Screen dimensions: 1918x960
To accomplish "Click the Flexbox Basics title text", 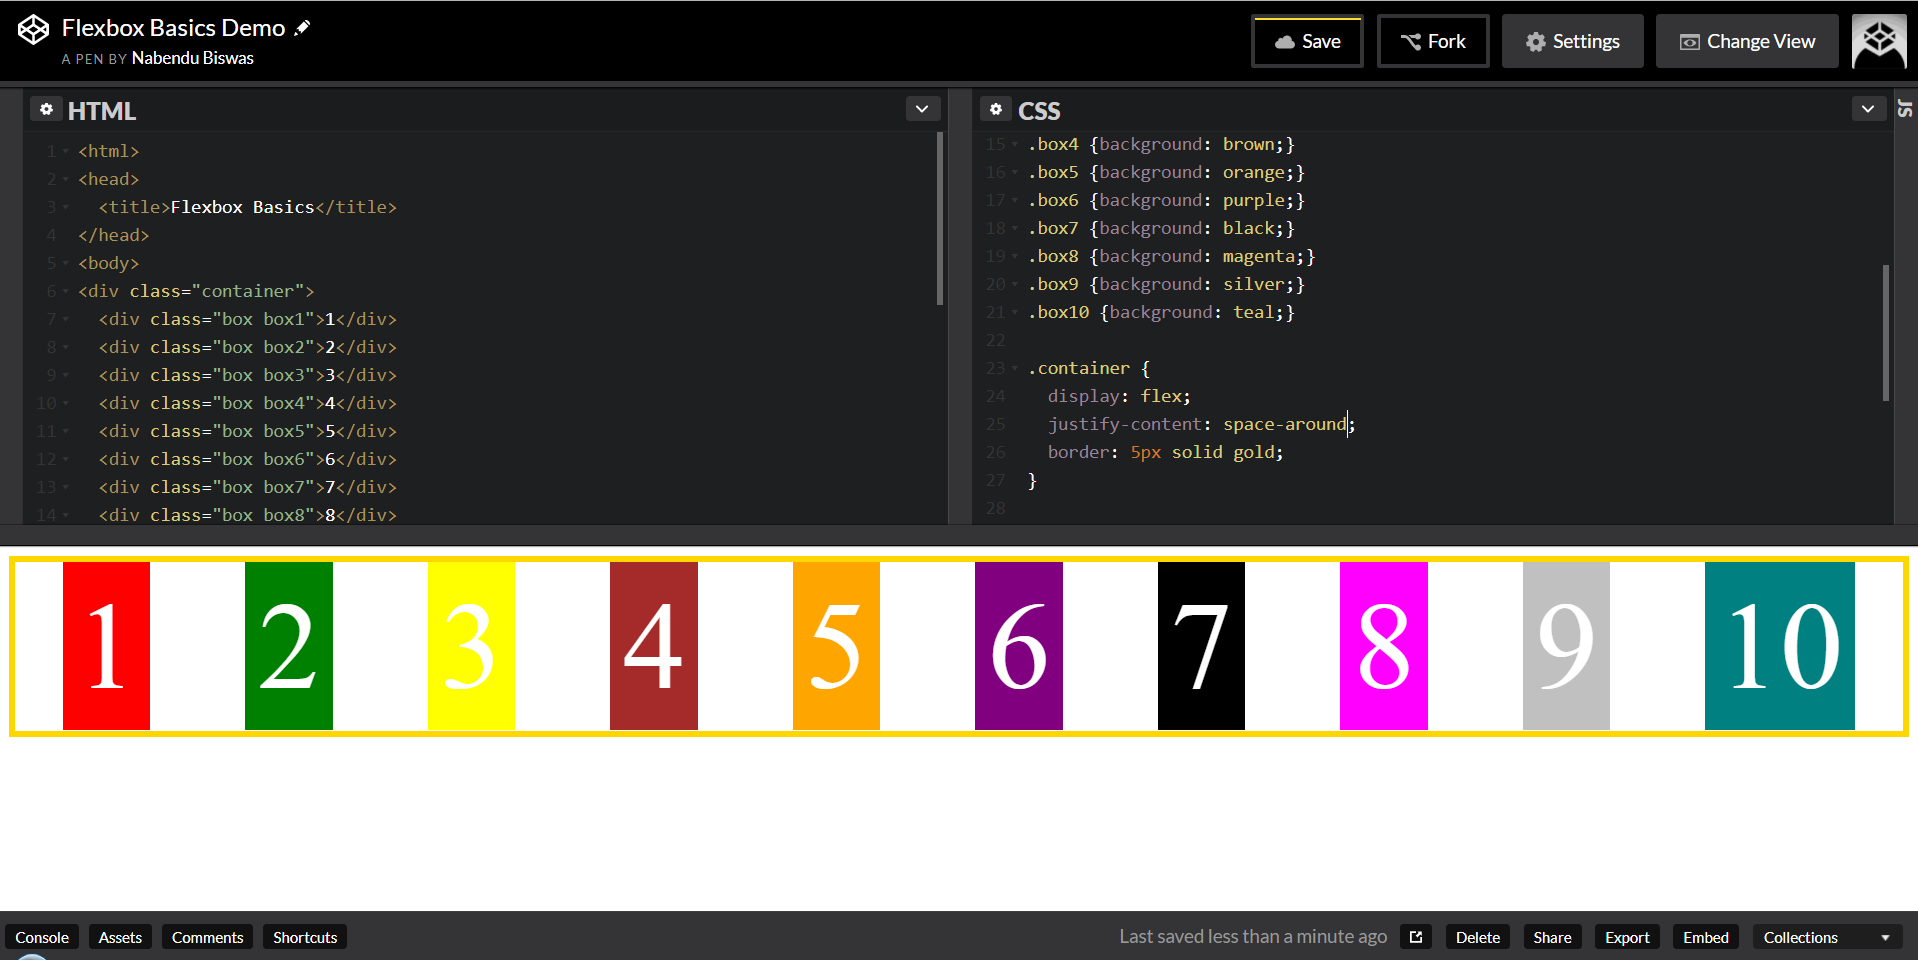I will [x=242, y=207].
